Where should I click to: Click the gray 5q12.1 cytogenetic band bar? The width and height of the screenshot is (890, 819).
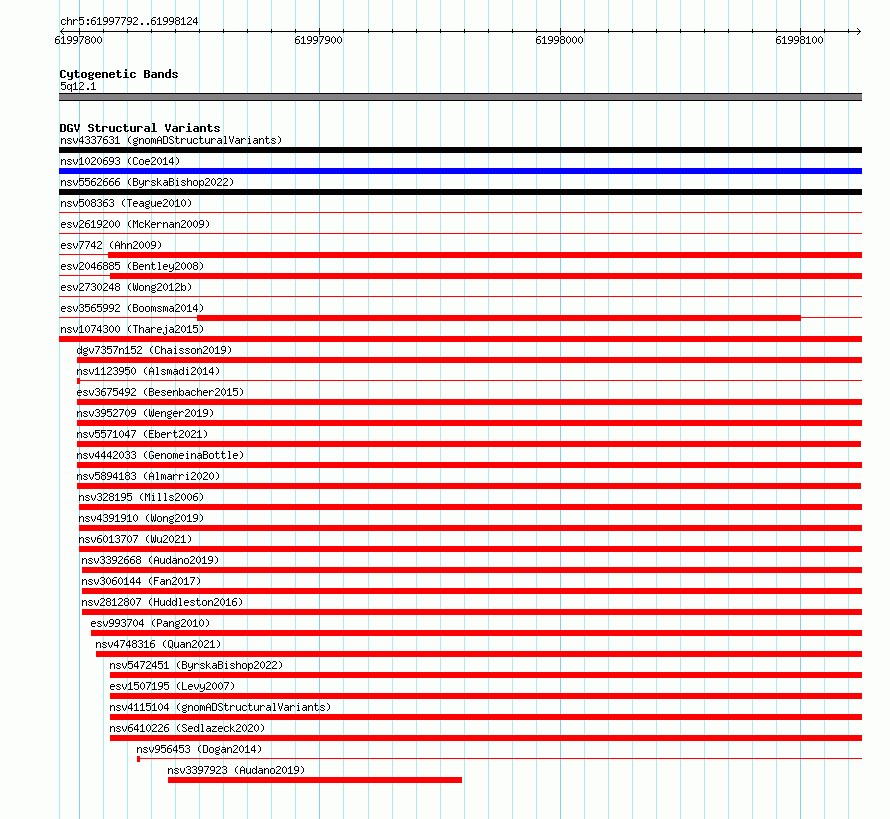(460, 97)
